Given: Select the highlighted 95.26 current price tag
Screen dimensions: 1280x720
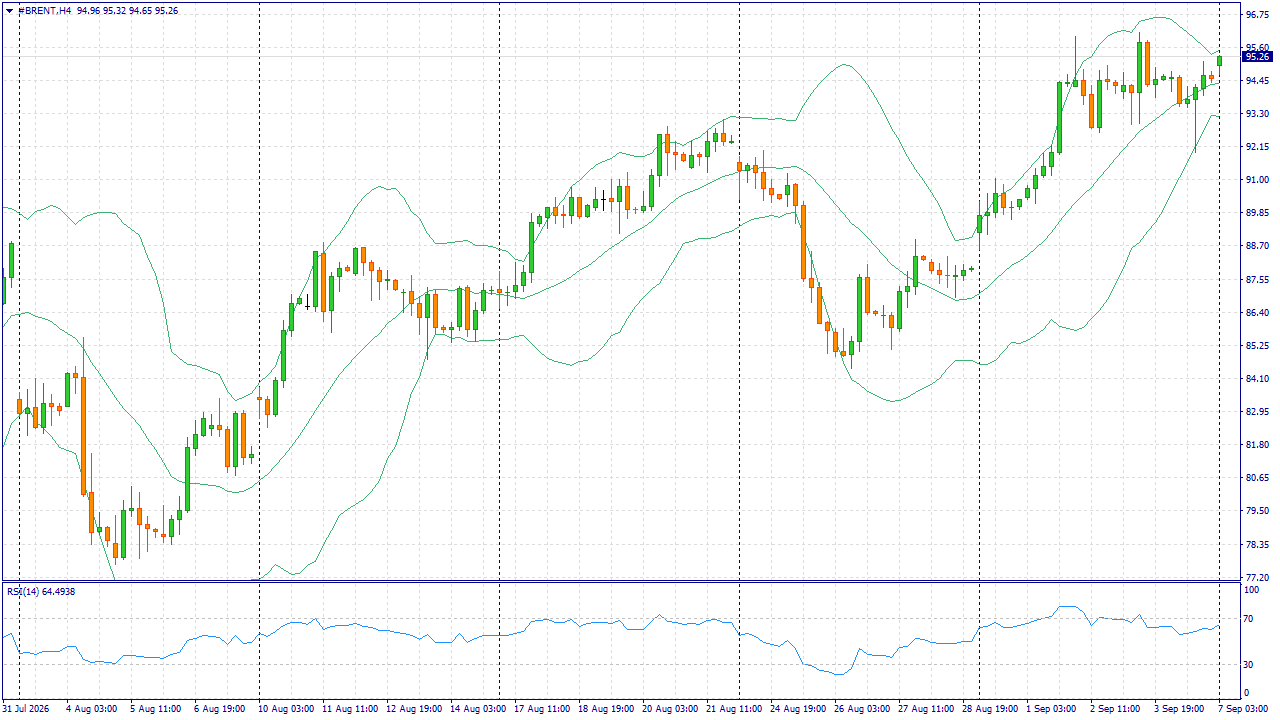Looking at the screenshot, I should 1257,57.
